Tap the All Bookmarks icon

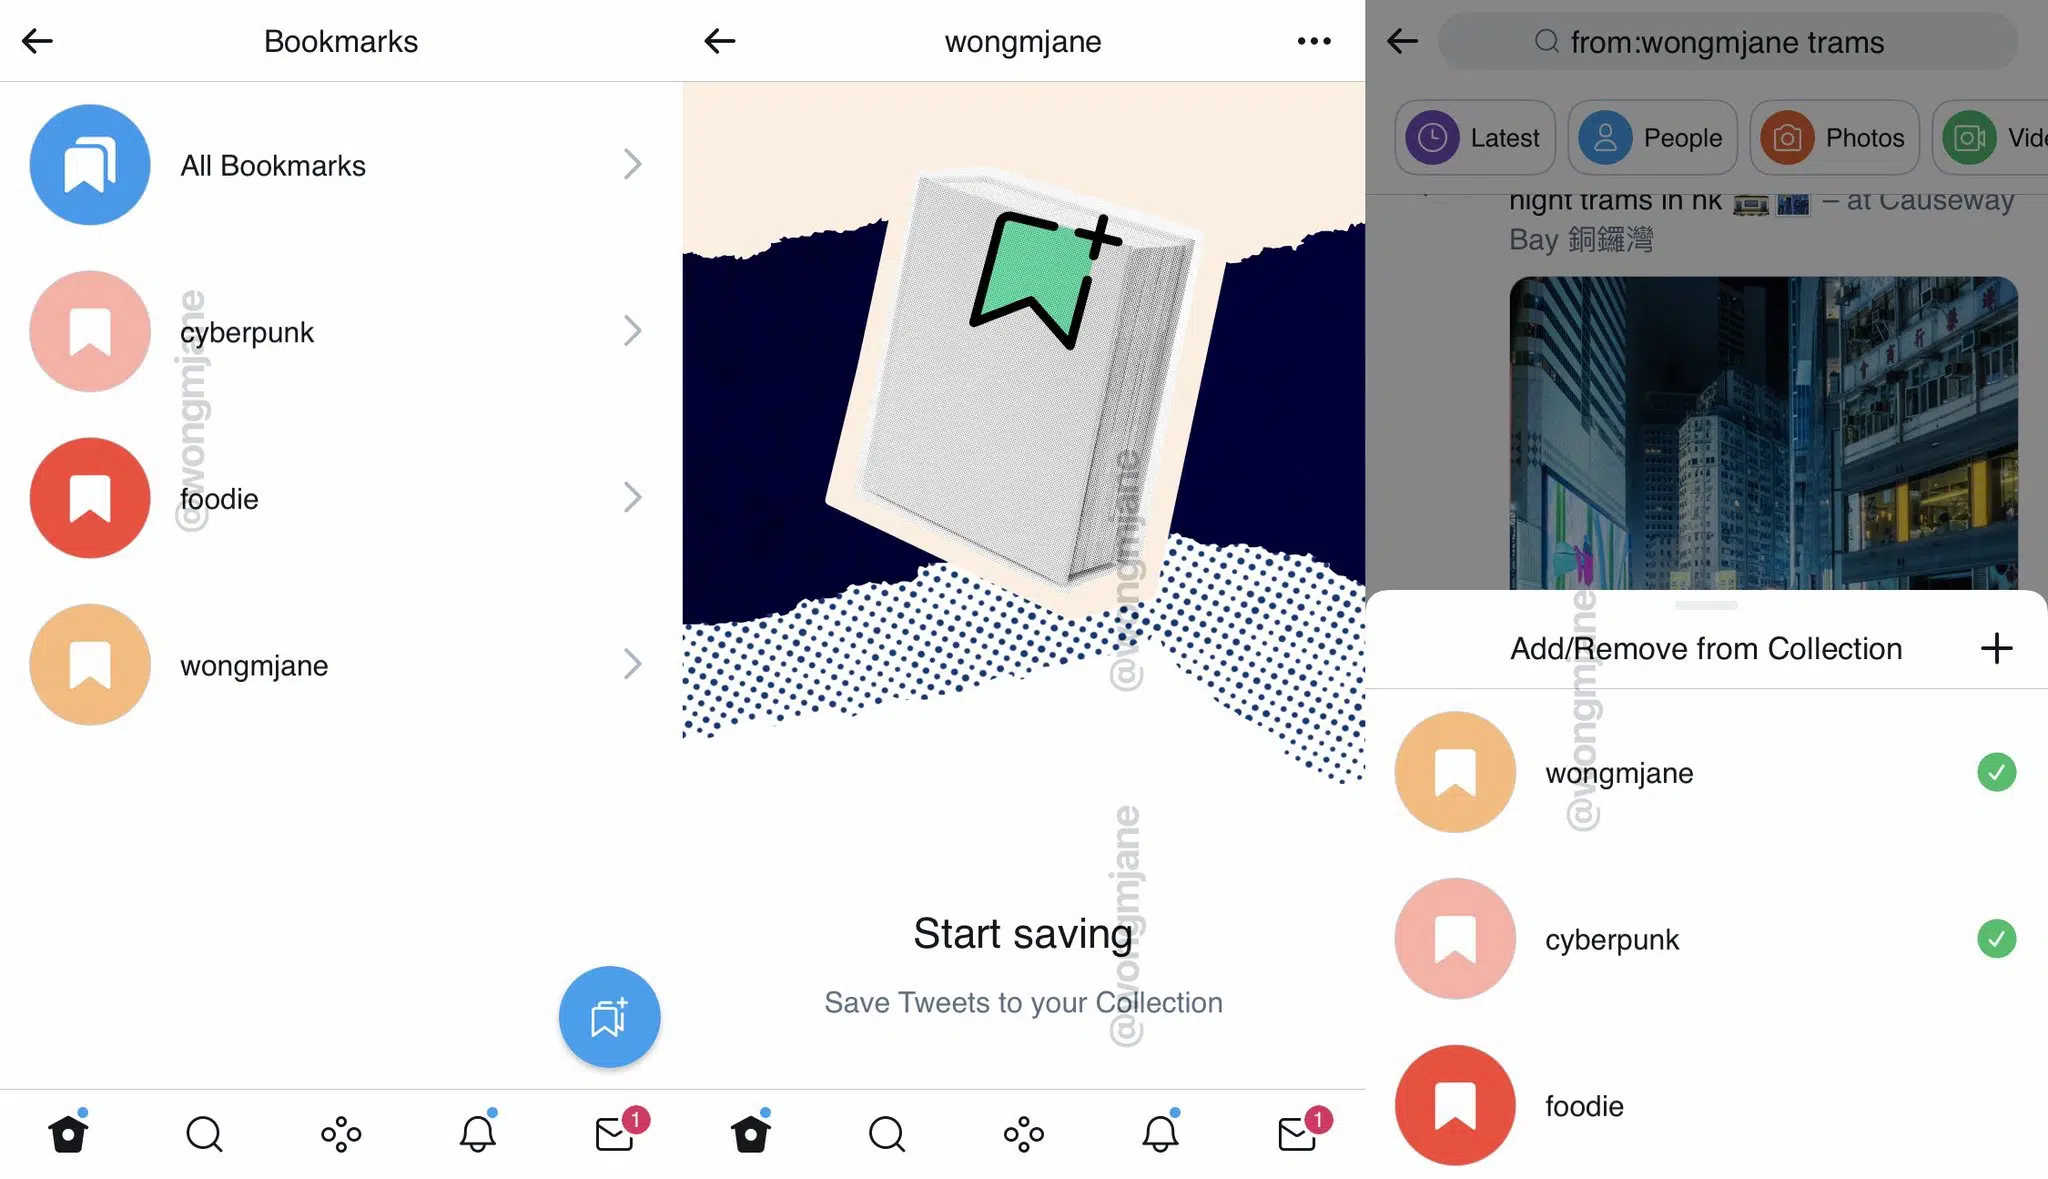tap(89, 165)
